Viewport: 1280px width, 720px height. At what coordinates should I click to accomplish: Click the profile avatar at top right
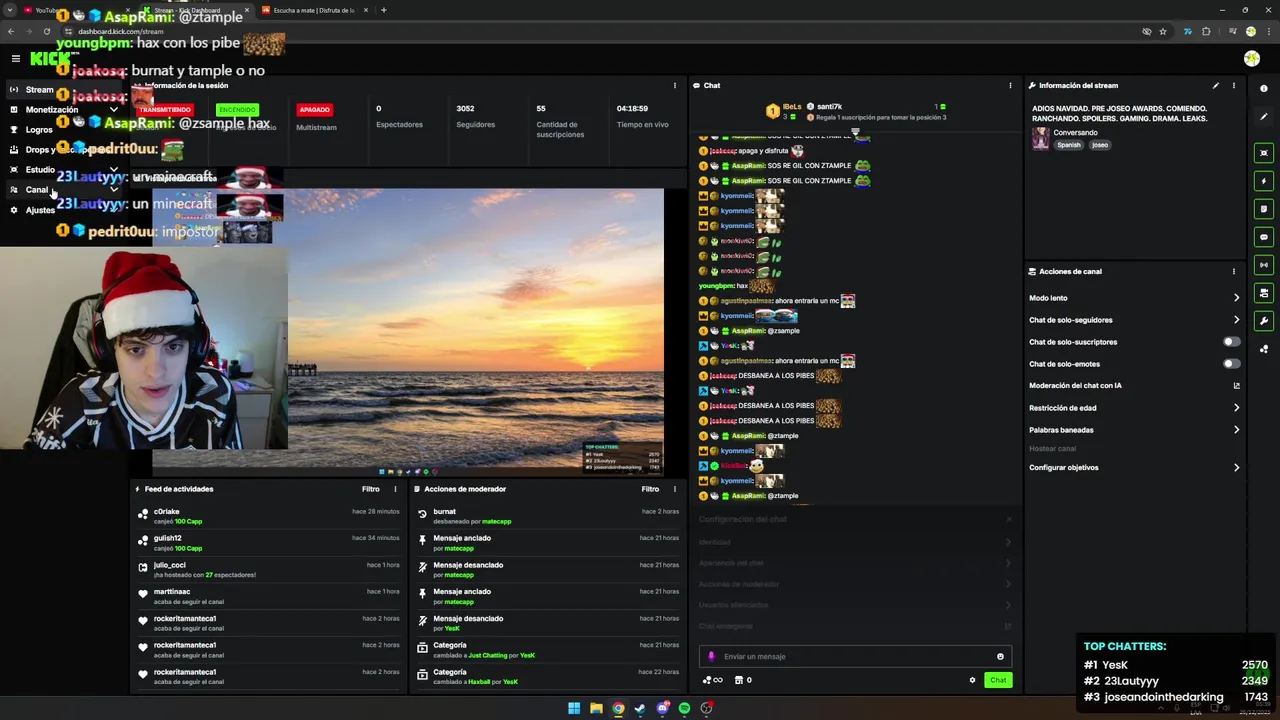click(1252, 59)
